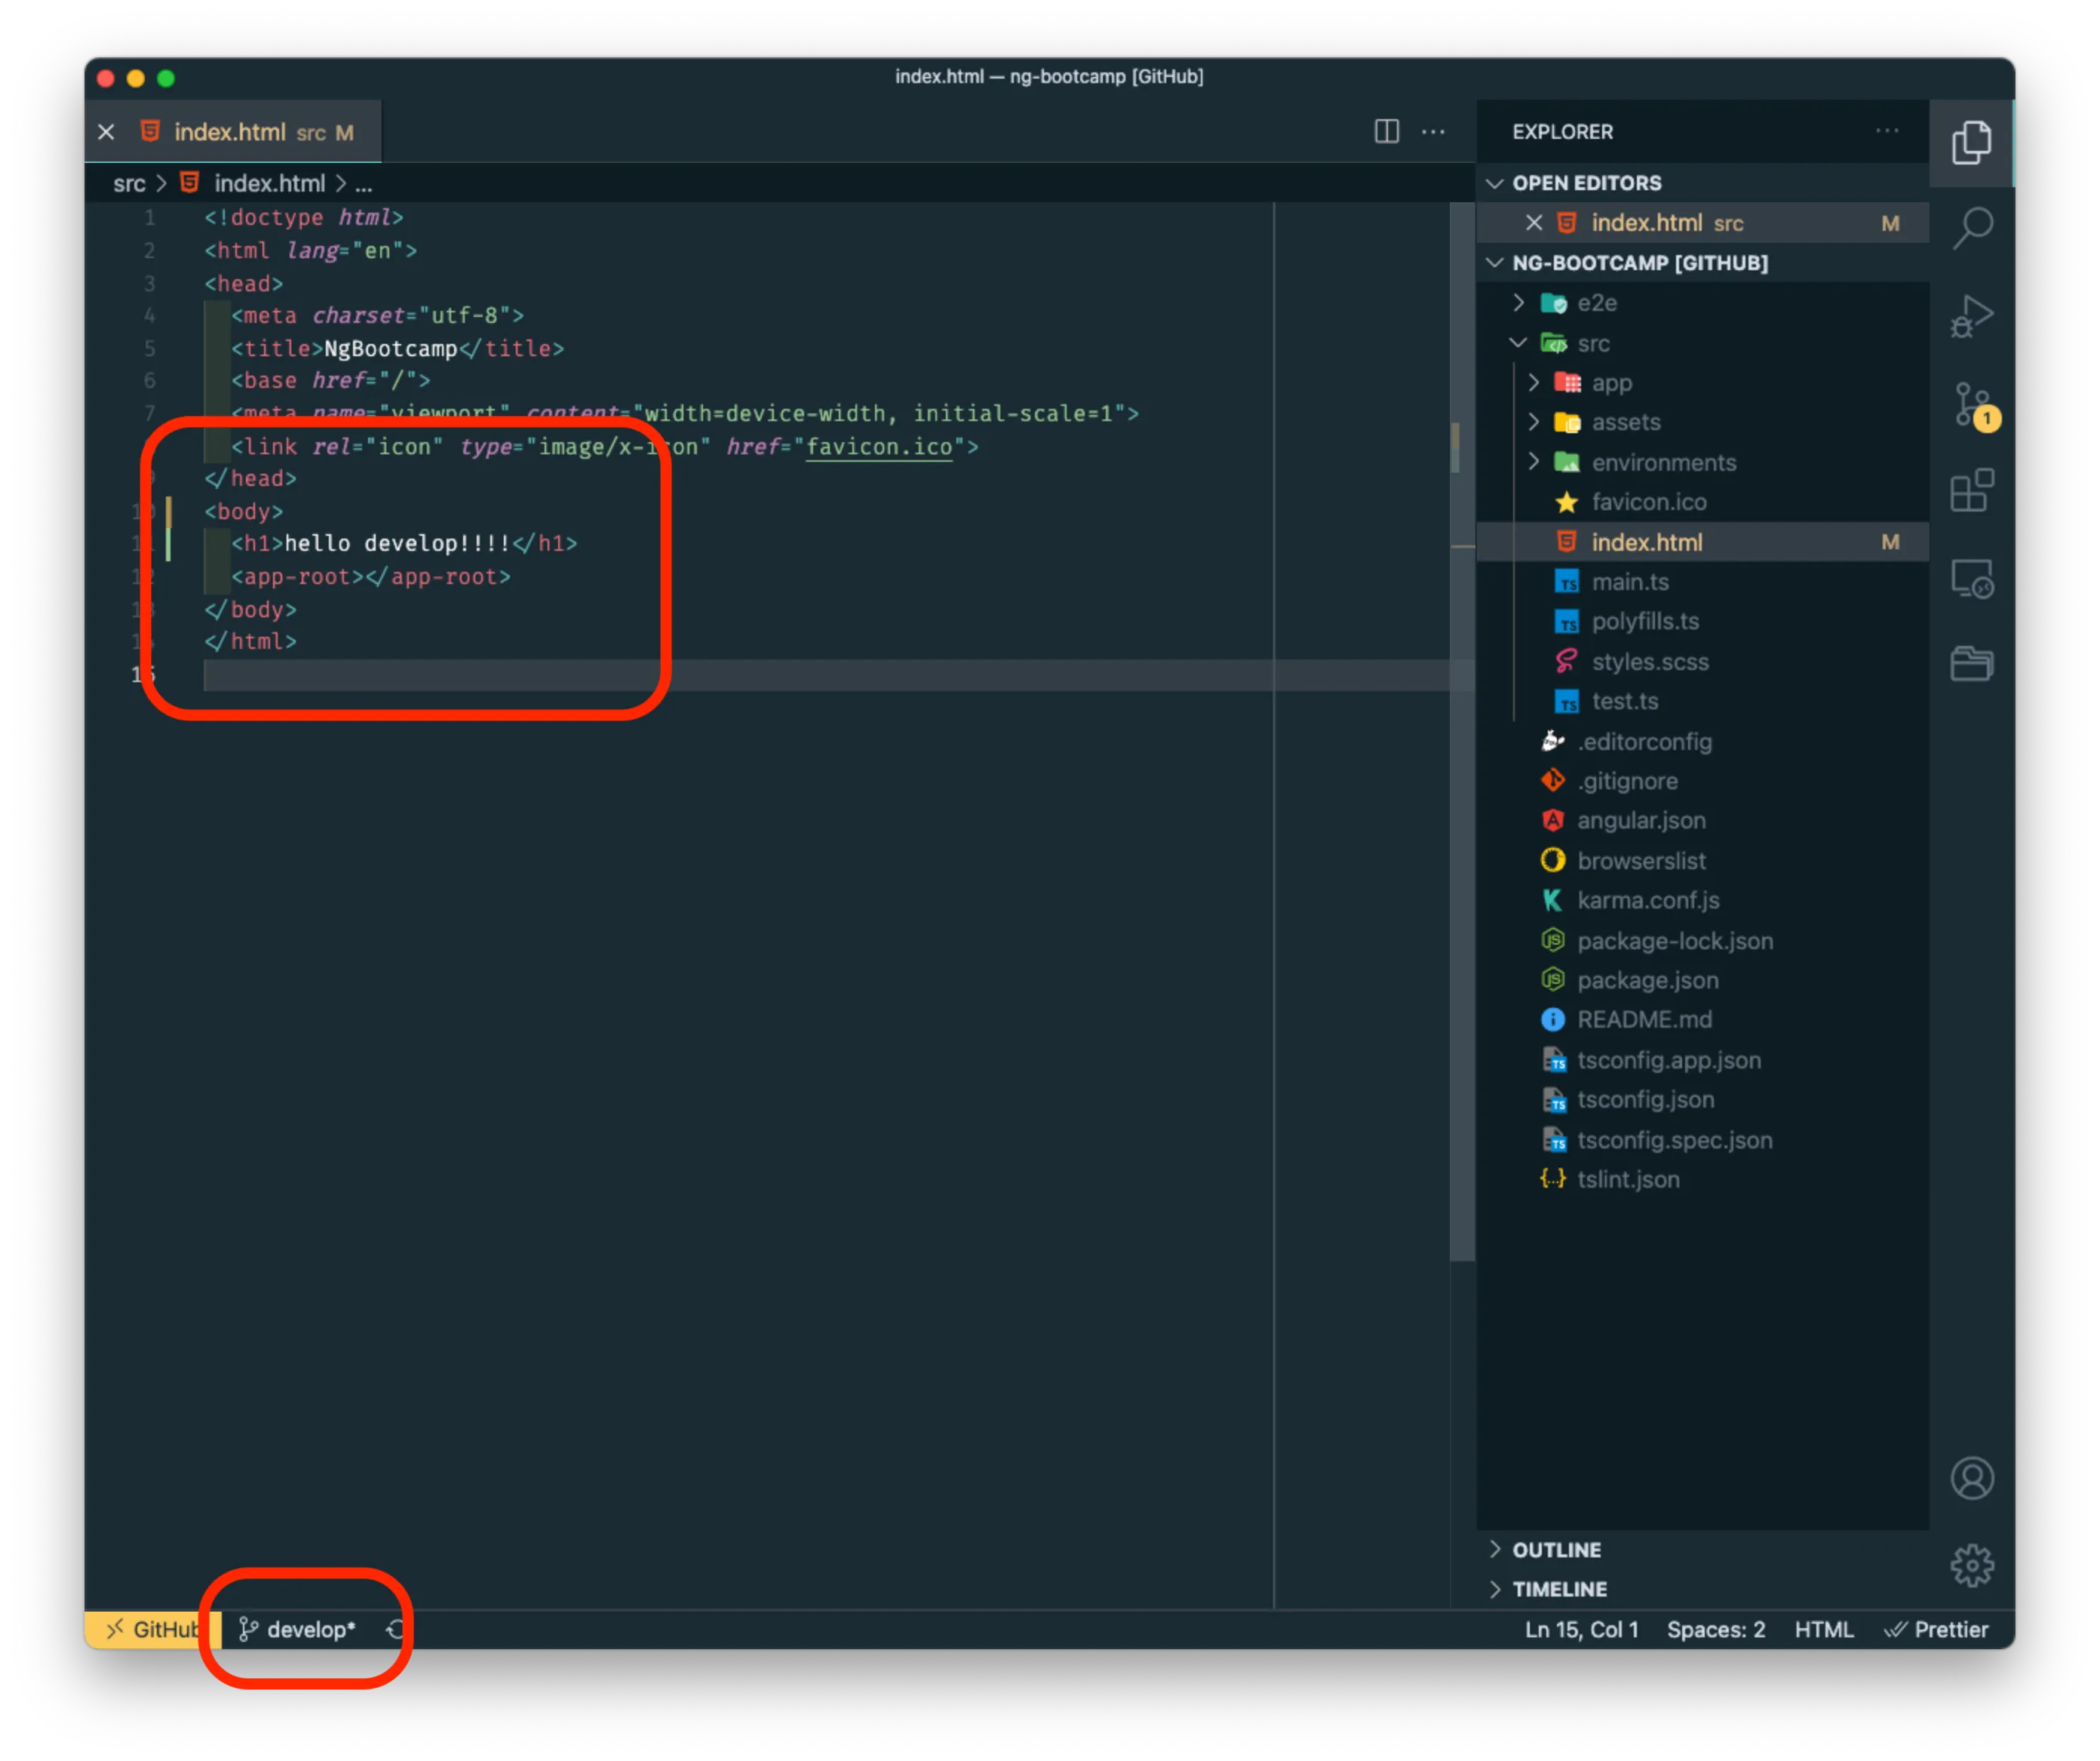Screen dimensions: 2100x1761
Task: Click index.html entry in Open Editors
Action: [x=1702, y=223]
